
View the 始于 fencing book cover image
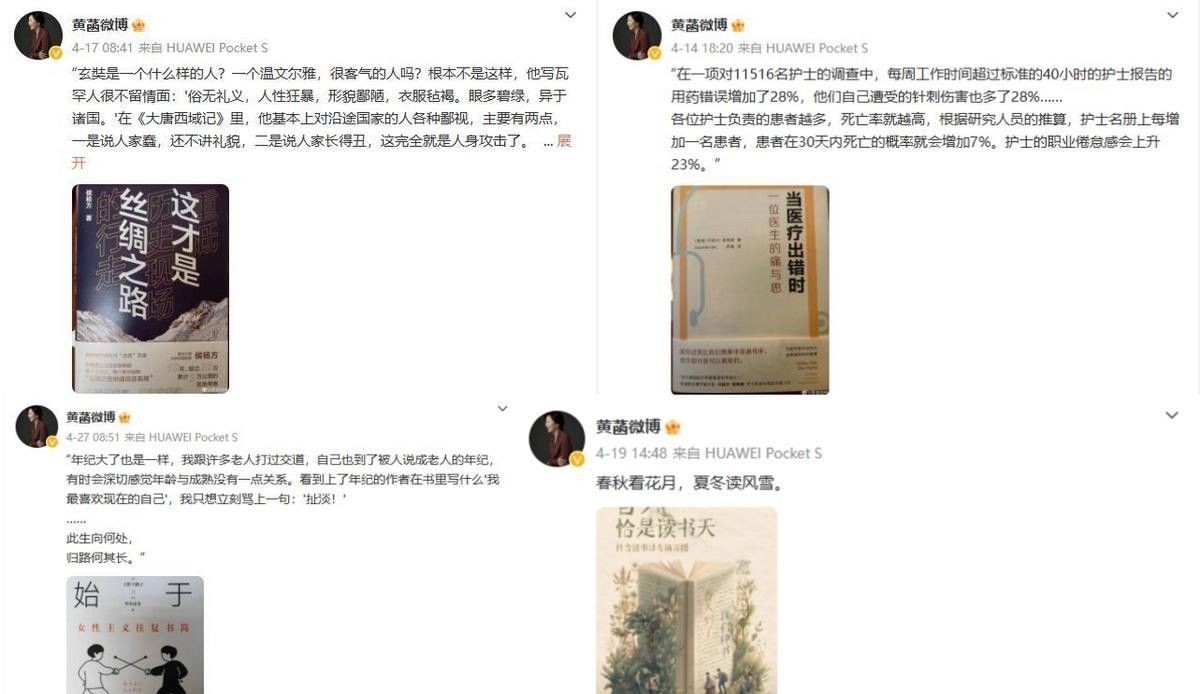135,635
